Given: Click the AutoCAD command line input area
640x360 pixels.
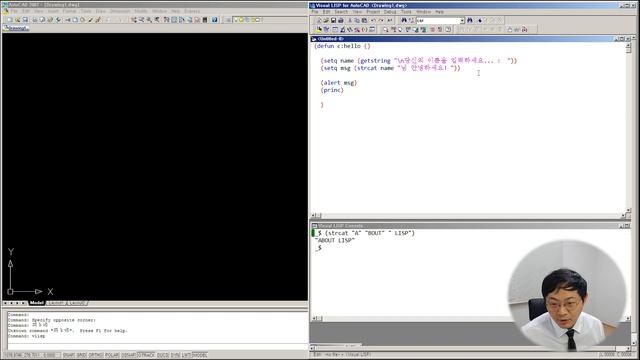Looking at the screenshot, I should pos(157,346).
